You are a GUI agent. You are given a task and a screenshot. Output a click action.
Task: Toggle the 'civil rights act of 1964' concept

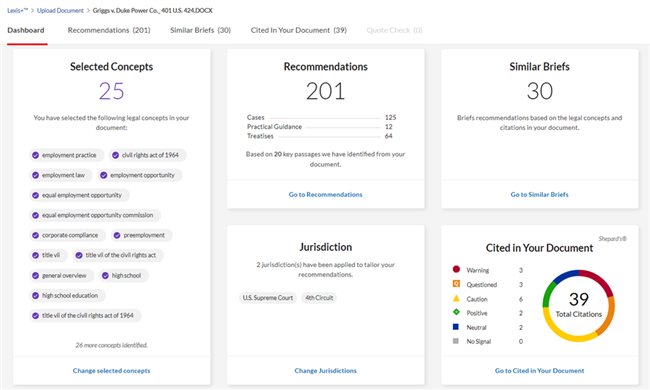coord(148,155)
